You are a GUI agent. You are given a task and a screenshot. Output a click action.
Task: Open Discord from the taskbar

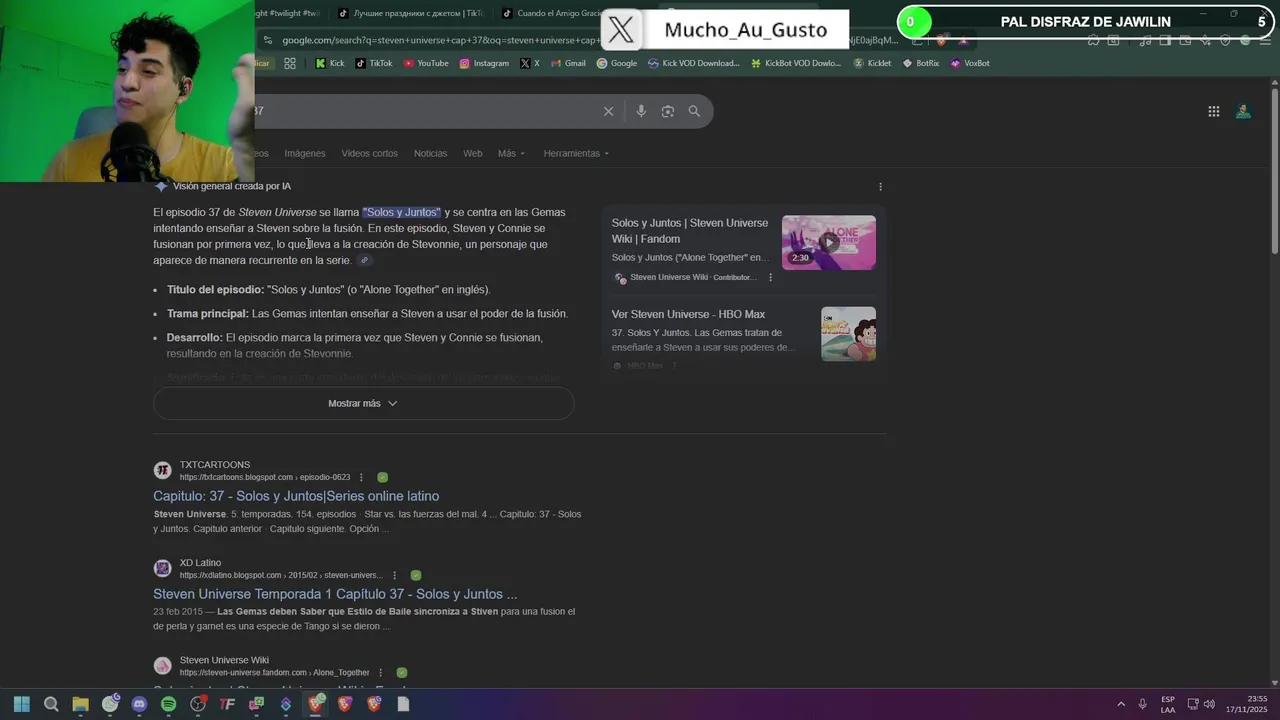[139, 704]
